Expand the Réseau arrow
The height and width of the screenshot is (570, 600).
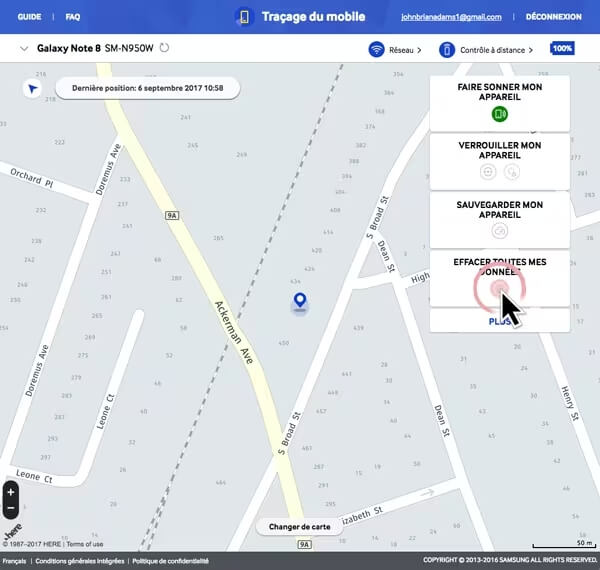pyautogui.click(x=419, y=50)
